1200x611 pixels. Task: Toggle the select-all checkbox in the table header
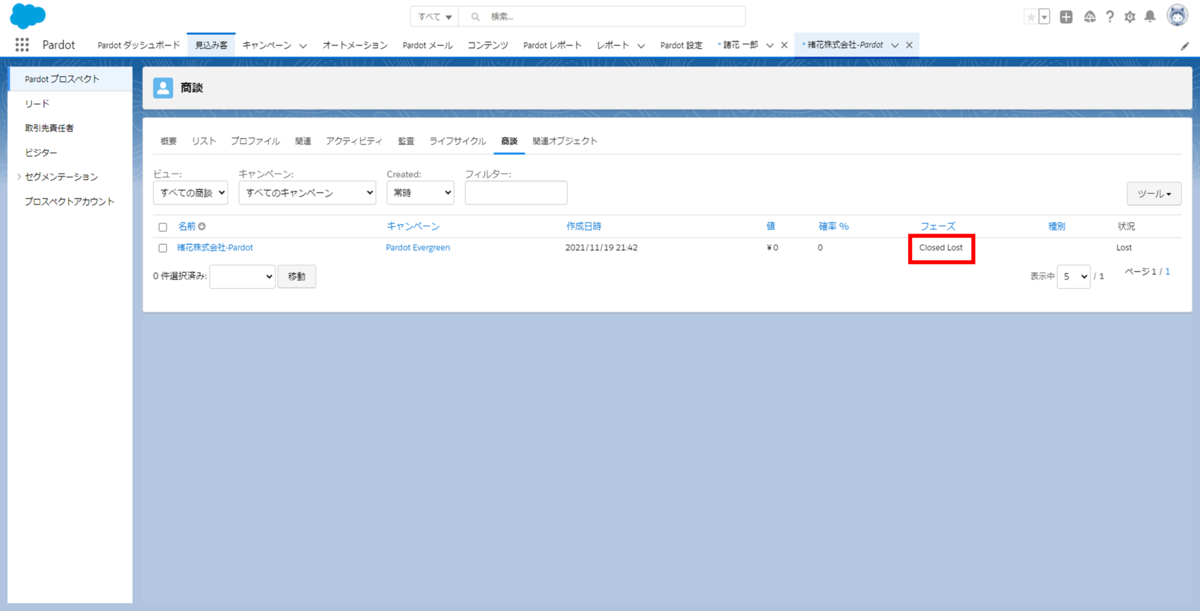coord(163,225)
